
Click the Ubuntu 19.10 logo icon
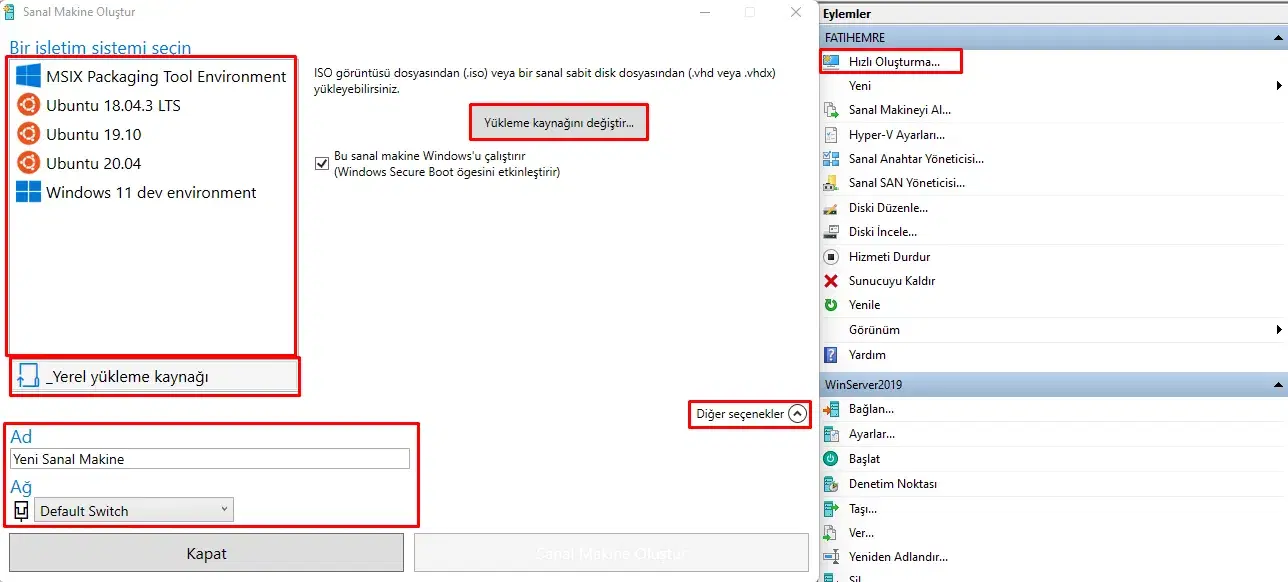tap(28, 134)
